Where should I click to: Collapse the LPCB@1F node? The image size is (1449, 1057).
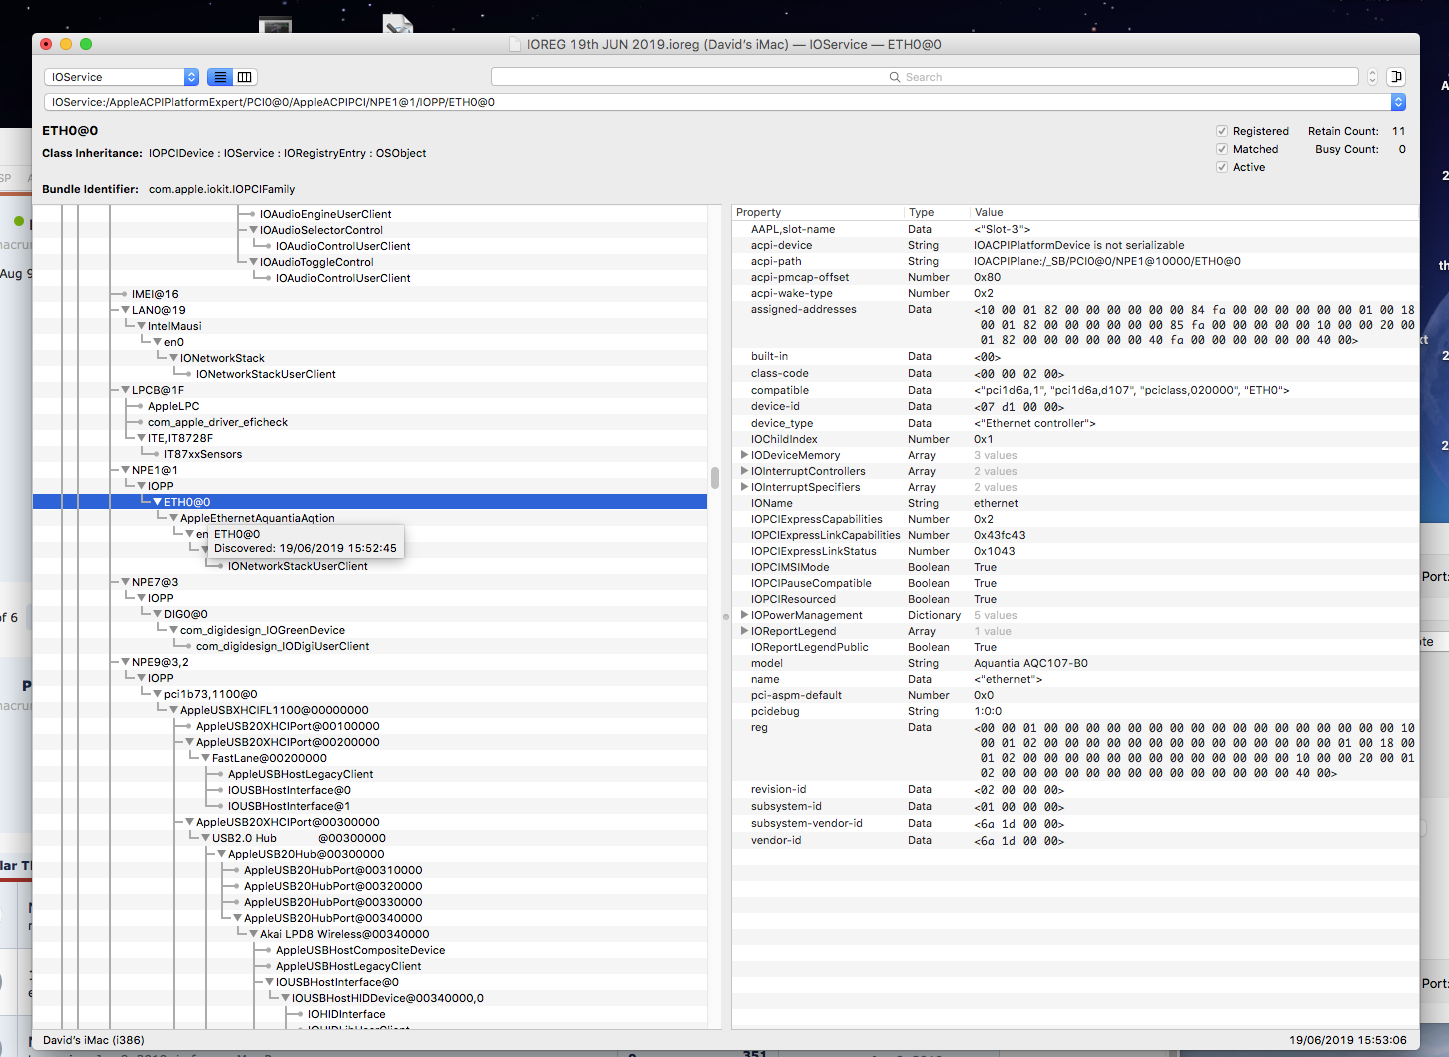pyautogui.click(x=126, y=390)
